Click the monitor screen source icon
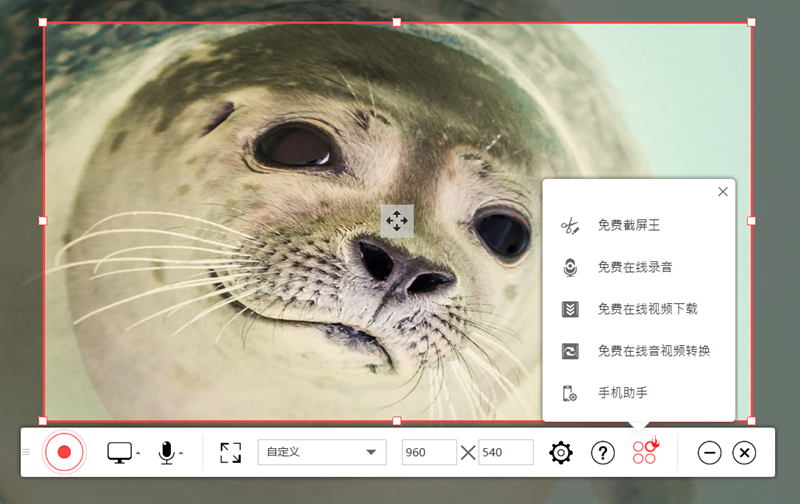 119,452
